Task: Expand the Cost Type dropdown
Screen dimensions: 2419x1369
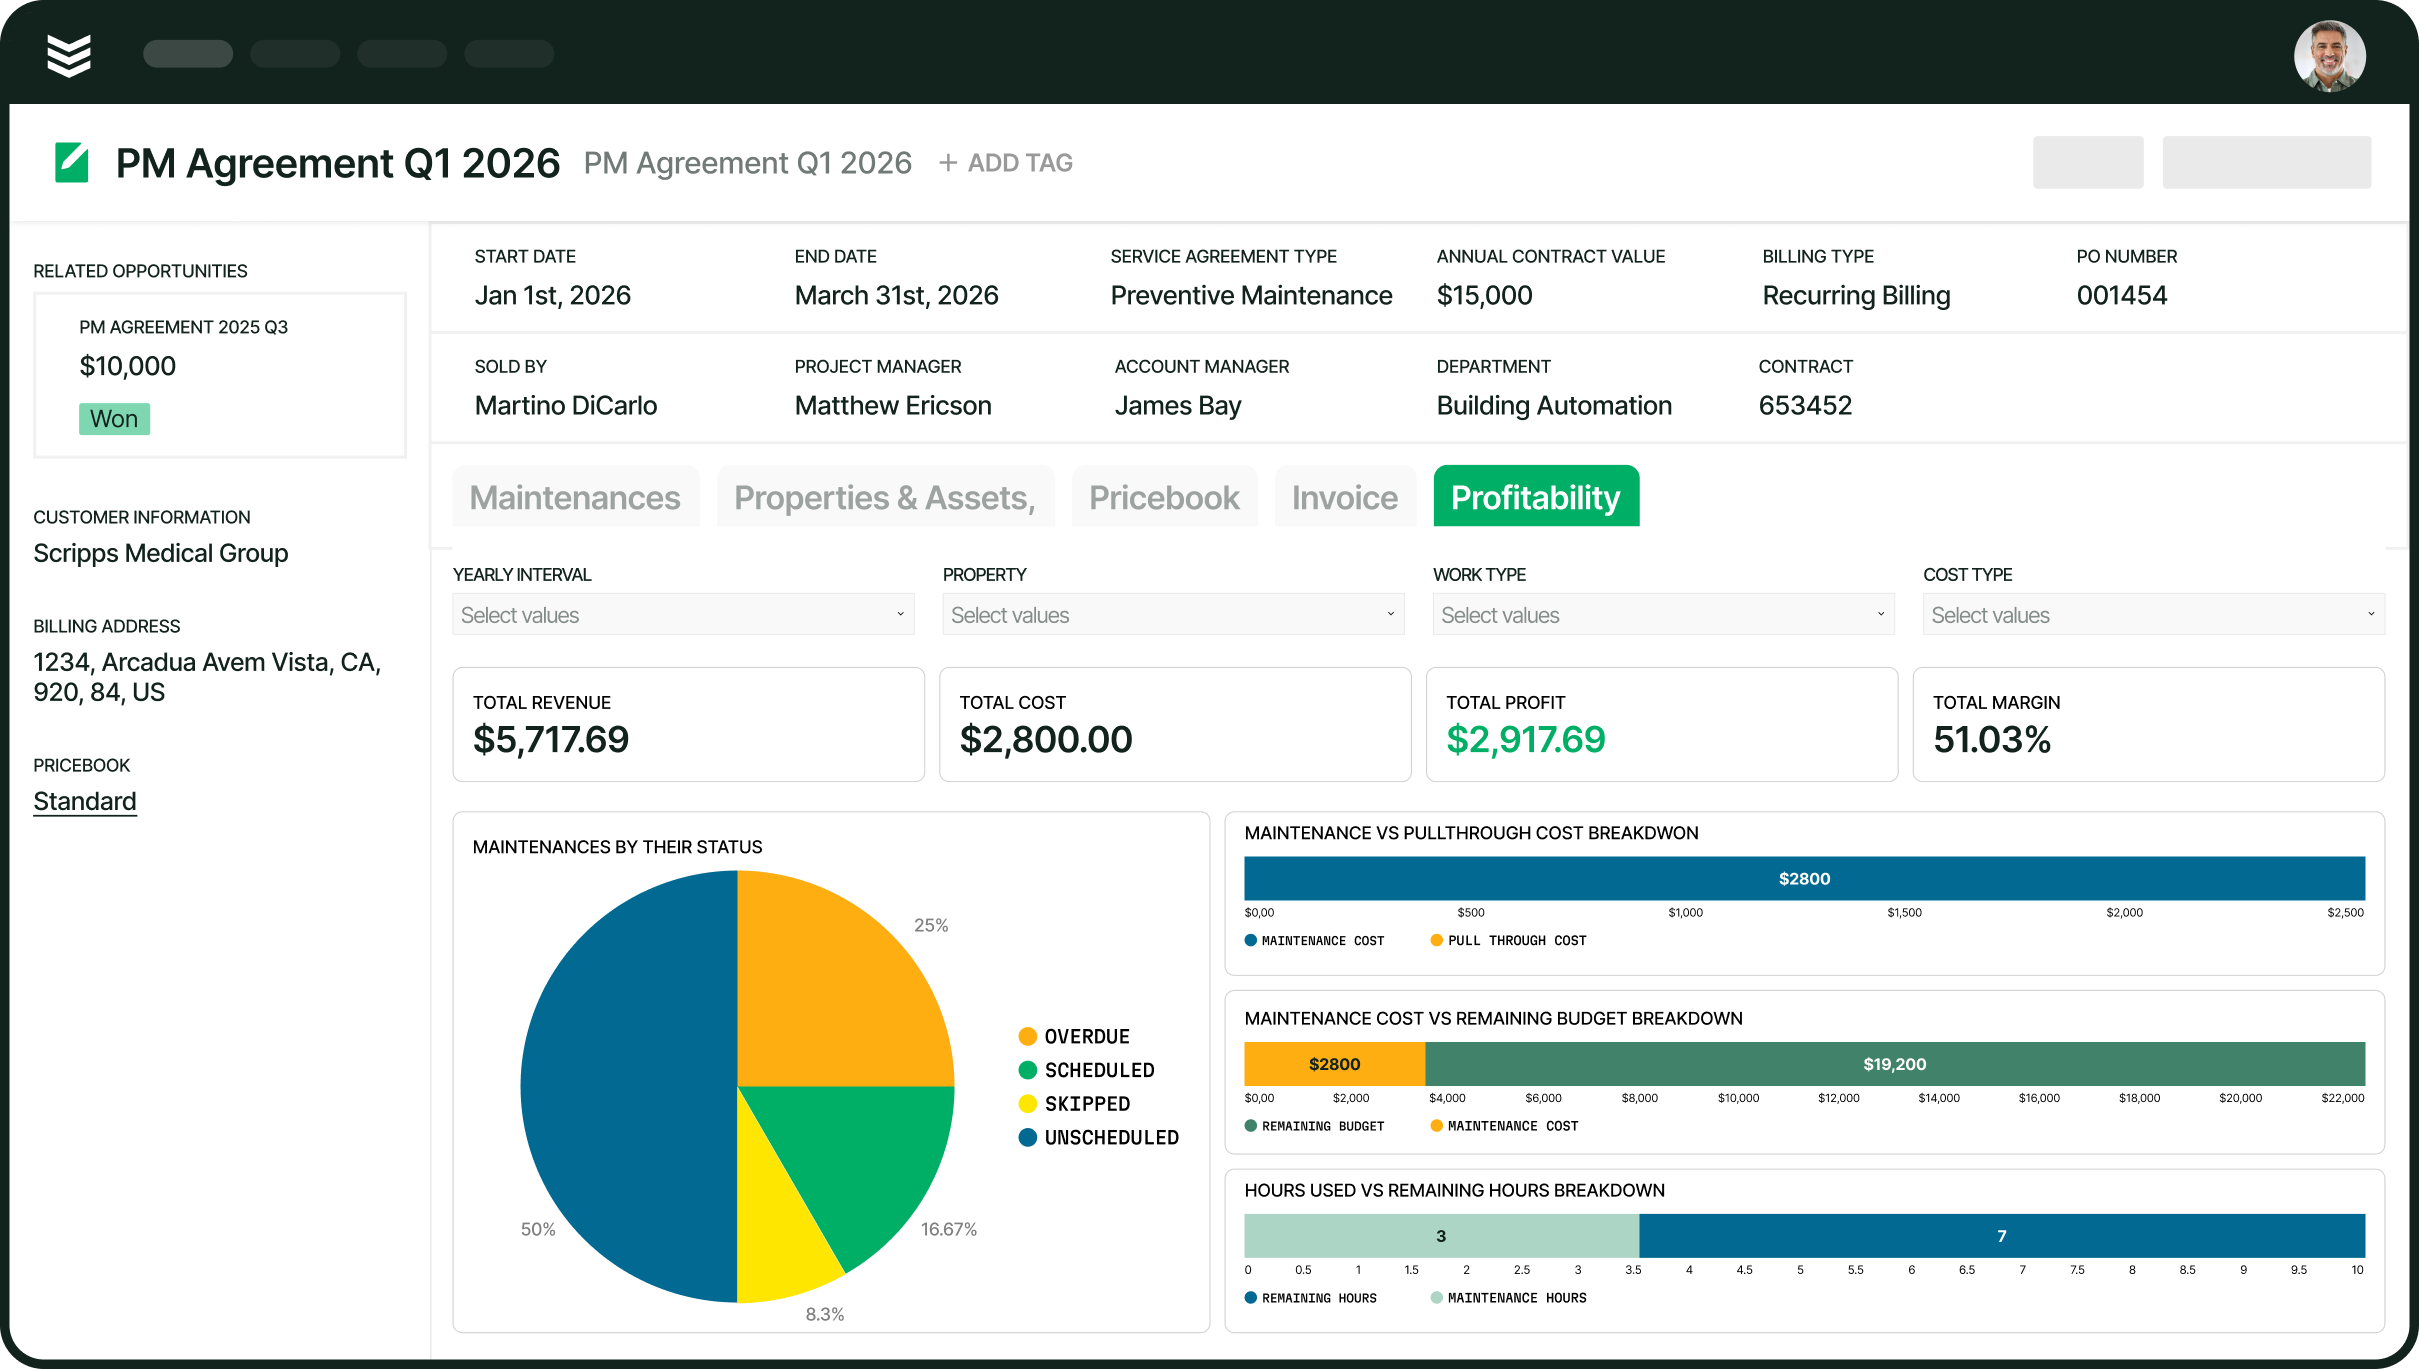Action: pyautogui.click(x=2153, y=615)
